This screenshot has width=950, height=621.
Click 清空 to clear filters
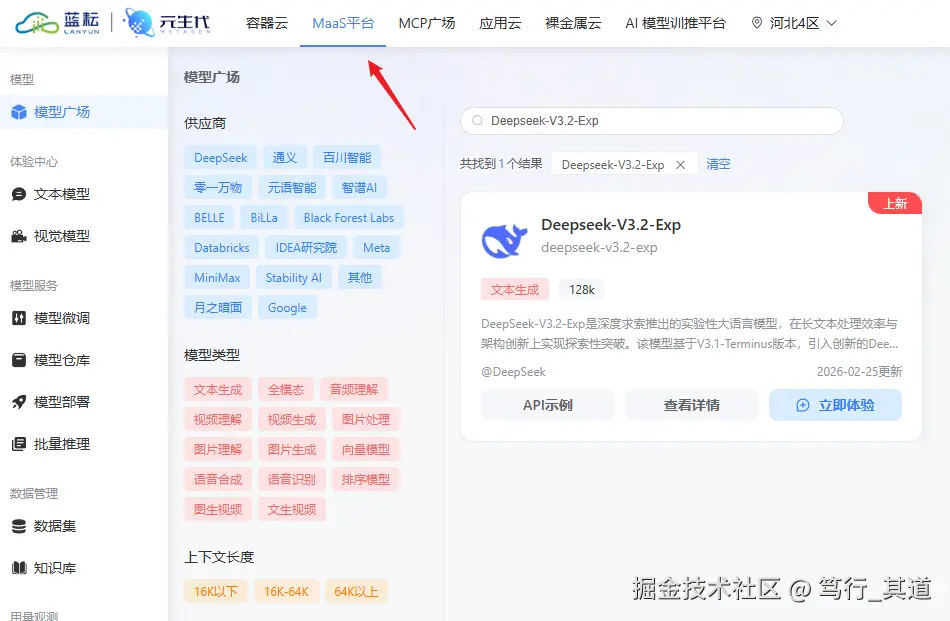click(x=719, y=164)
